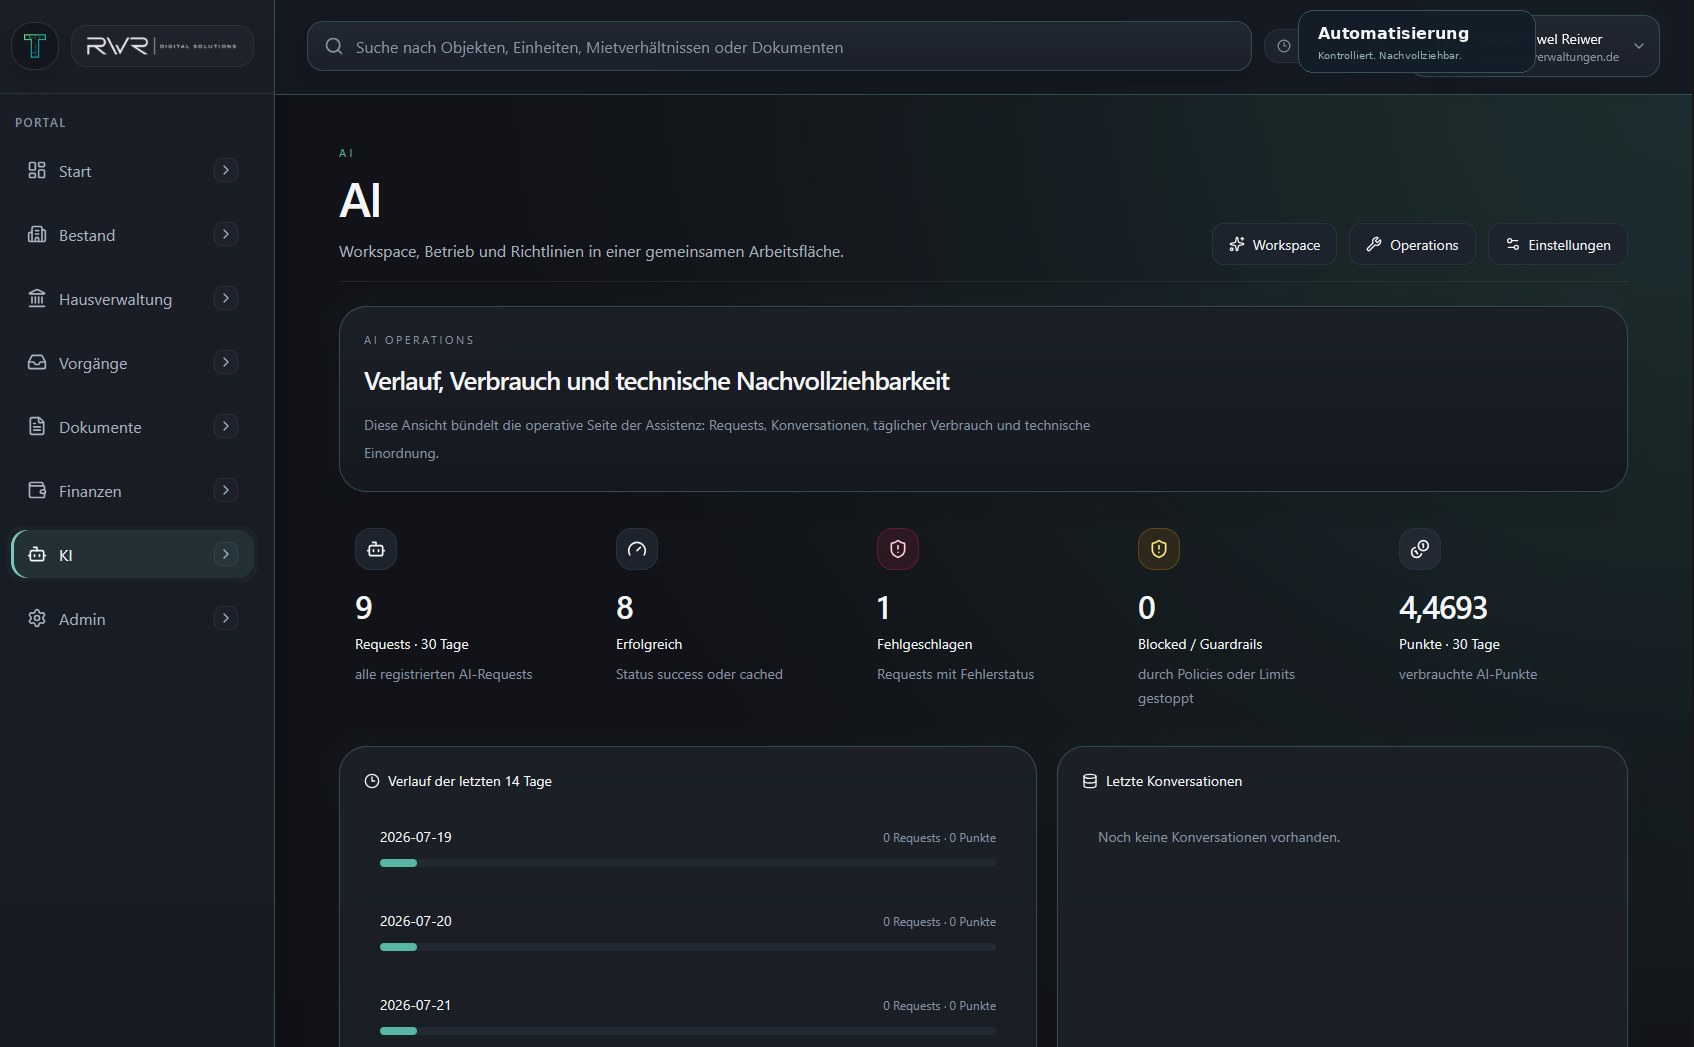Image resolution: width=1694 pixels, height=1047 pixels.
Task: Expand the Finanzen submenu chevron
Action: click(226, 490)
